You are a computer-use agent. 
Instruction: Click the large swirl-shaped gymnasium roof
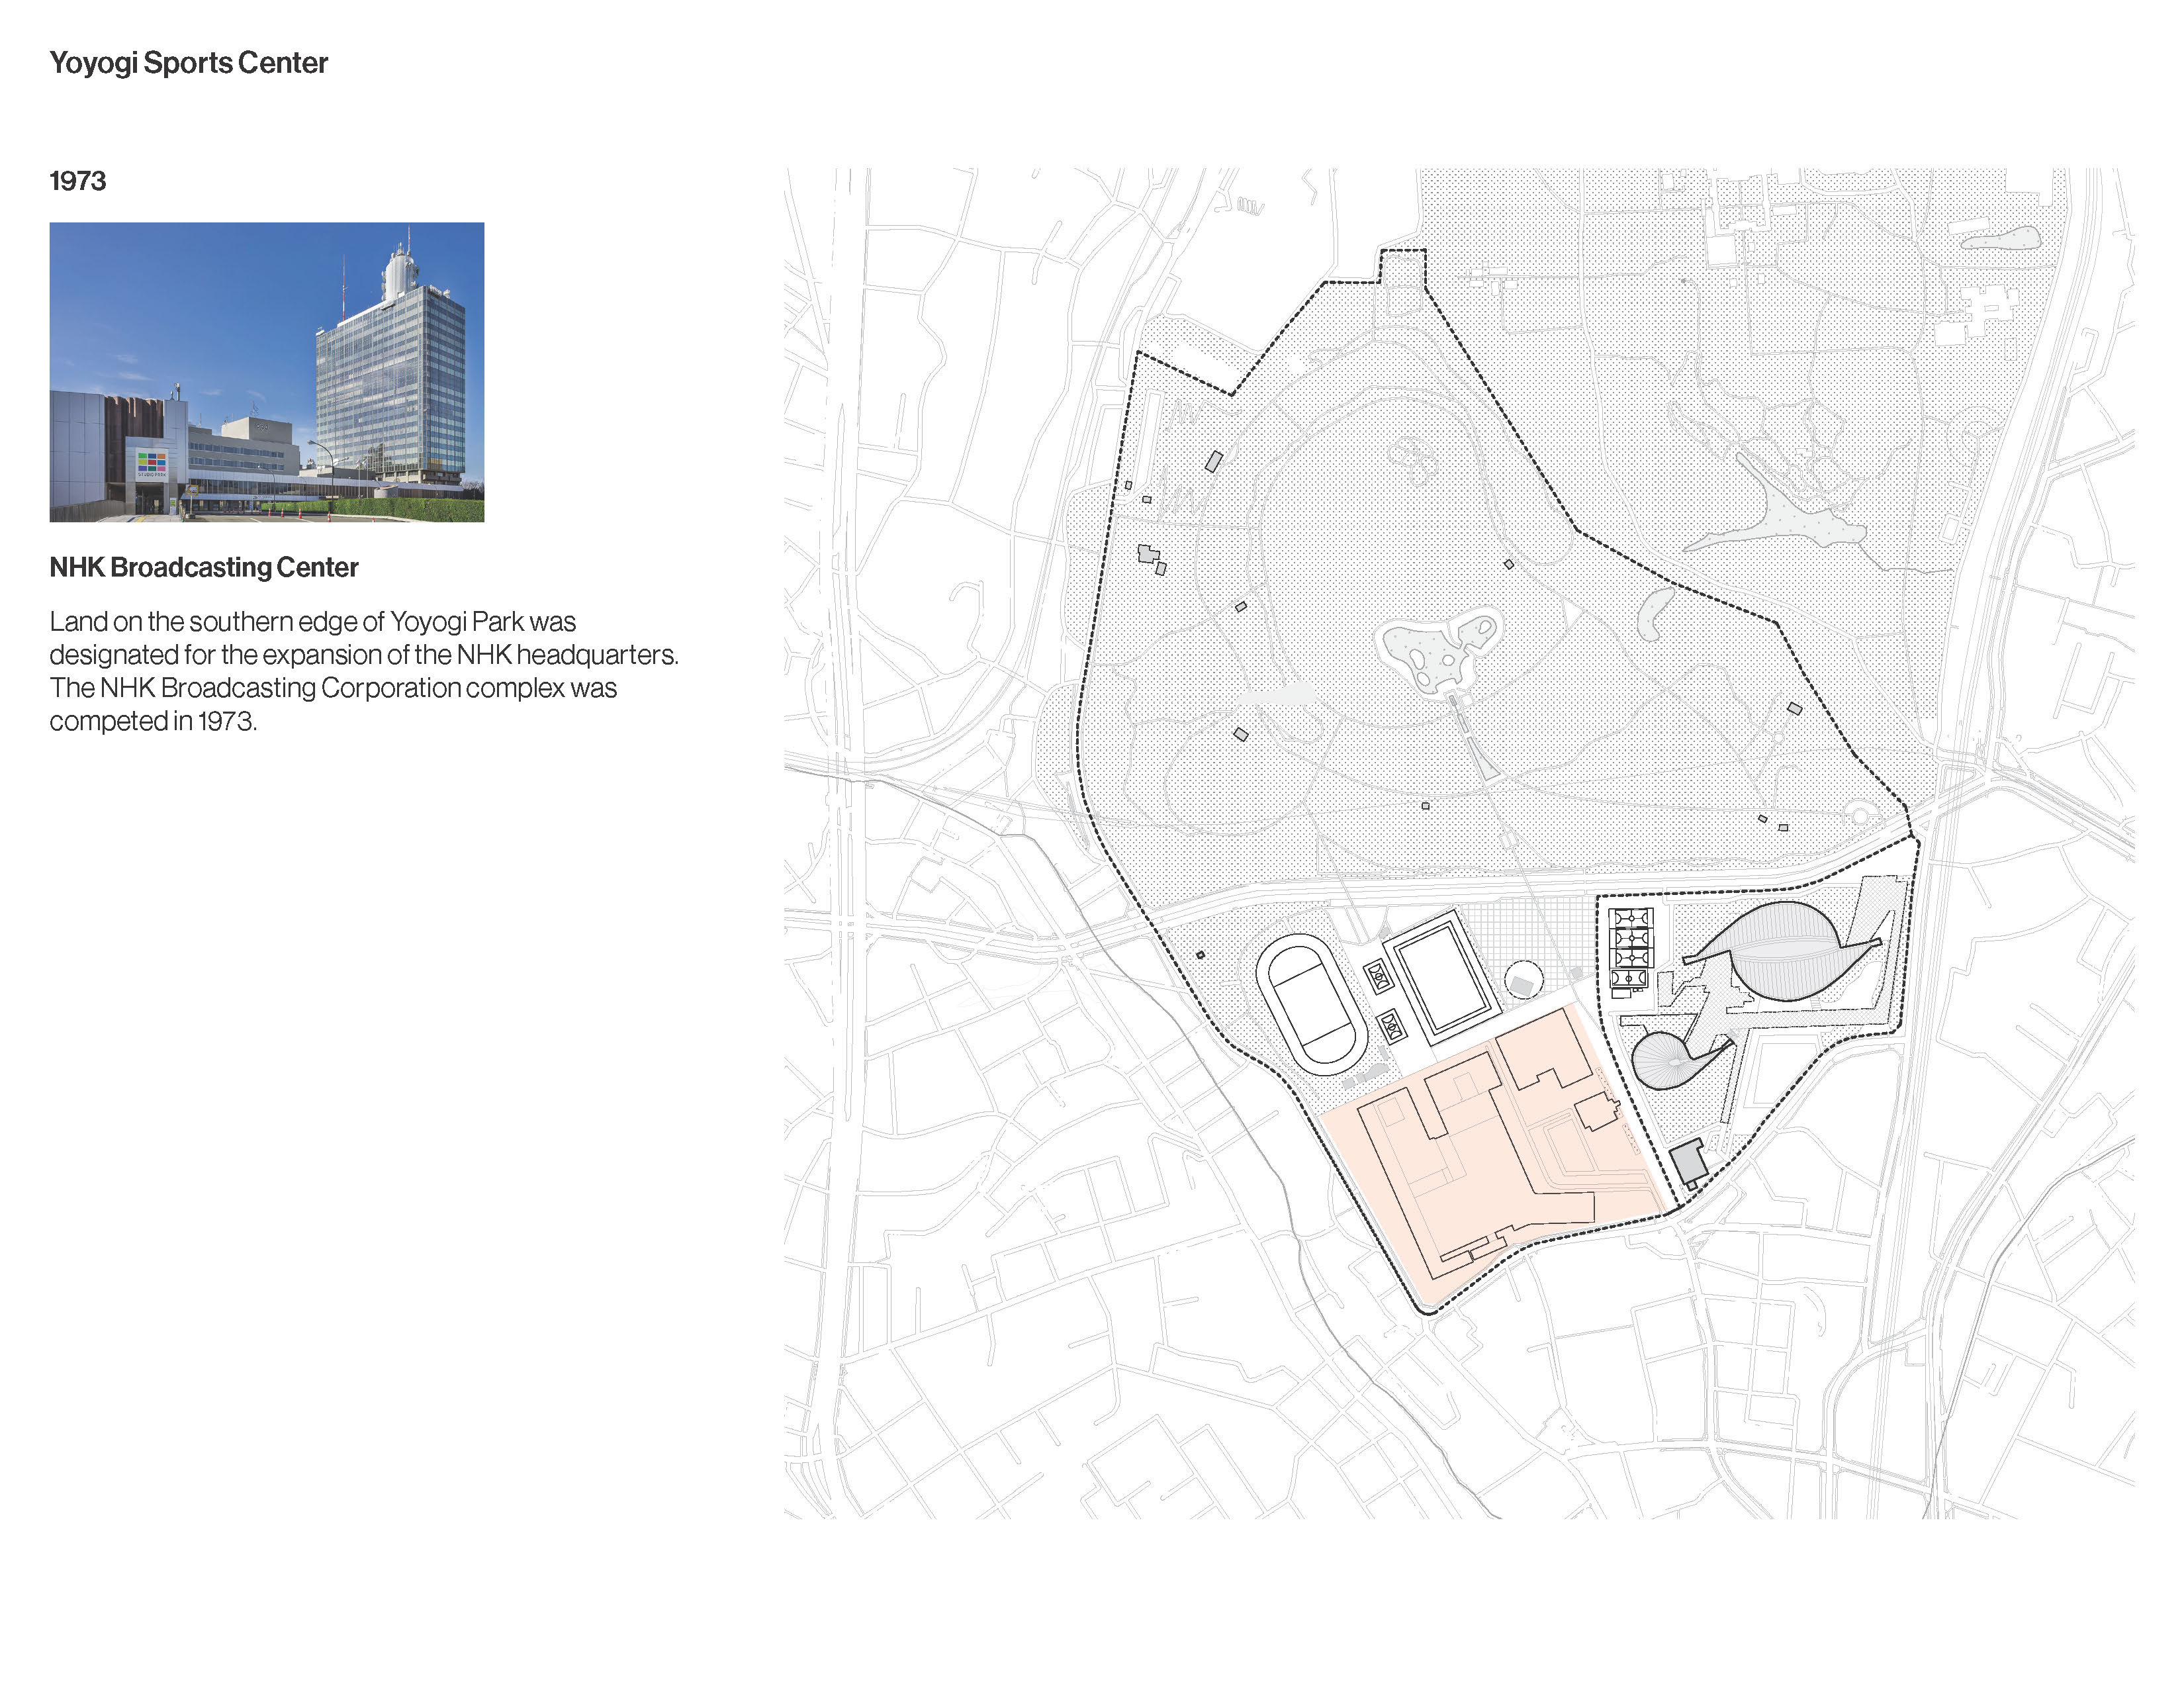(1786, 949)
